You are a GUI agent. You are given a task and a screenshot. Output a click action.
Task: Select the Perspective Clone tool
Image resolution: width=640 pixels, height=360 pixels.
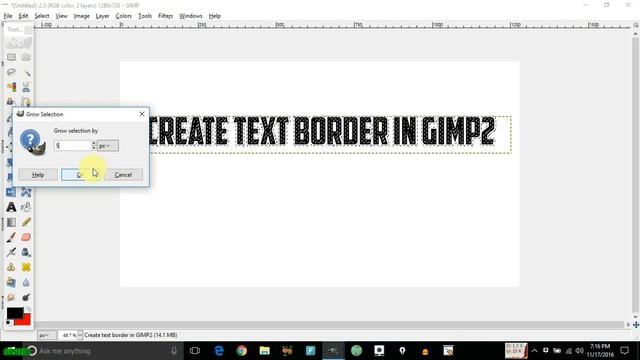click(x=11, y=282)
